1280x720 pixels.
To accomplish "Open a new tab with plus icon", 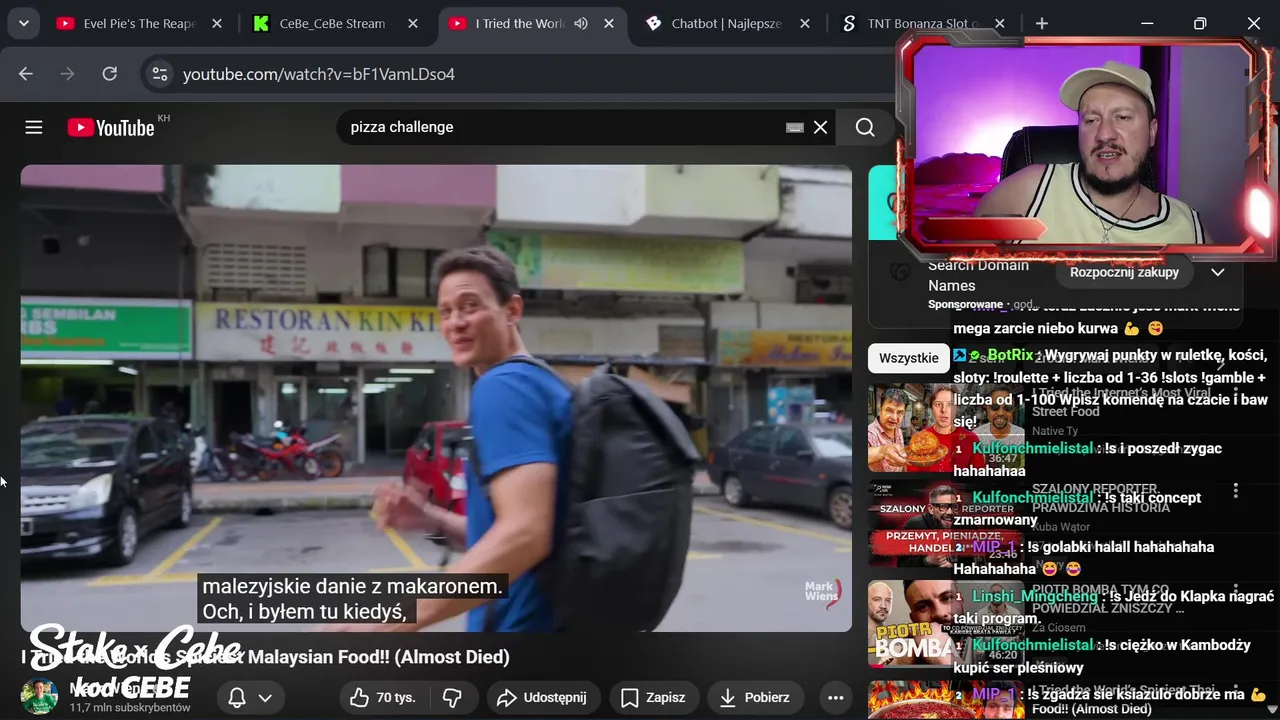I will [x=1042, y=23].
